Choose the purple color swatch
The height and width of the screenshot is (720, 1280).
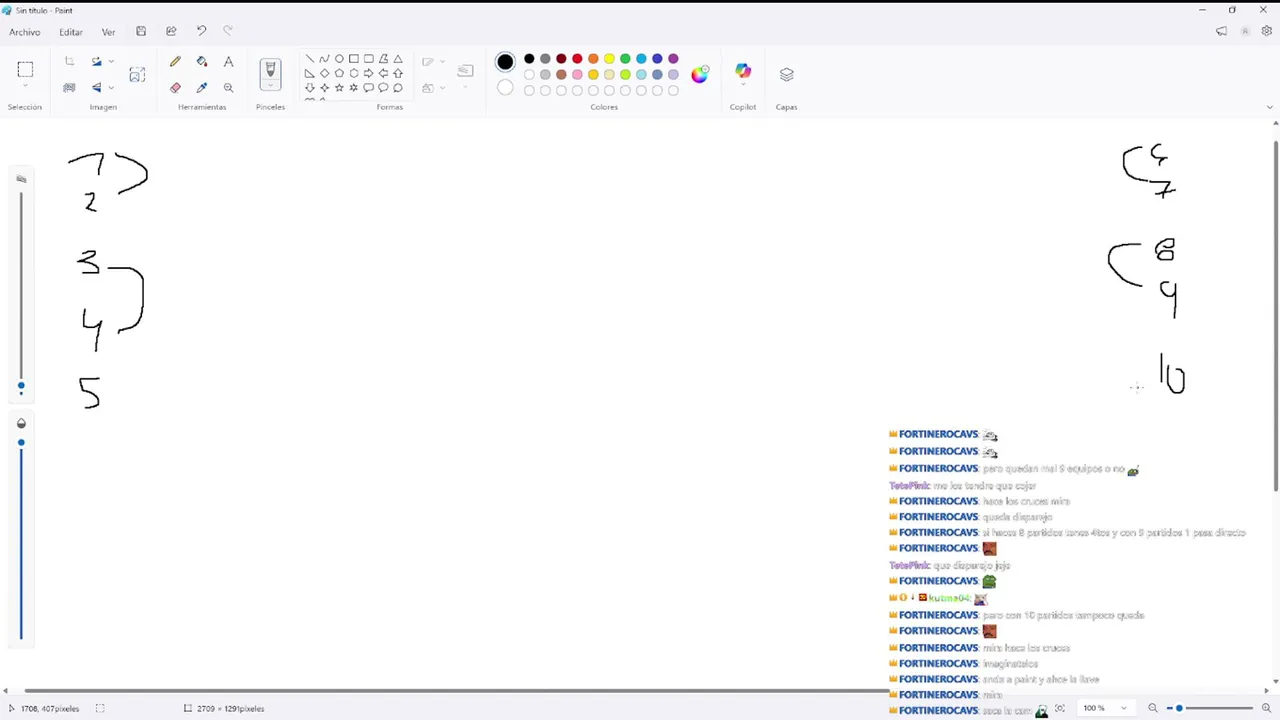[673, 59]
